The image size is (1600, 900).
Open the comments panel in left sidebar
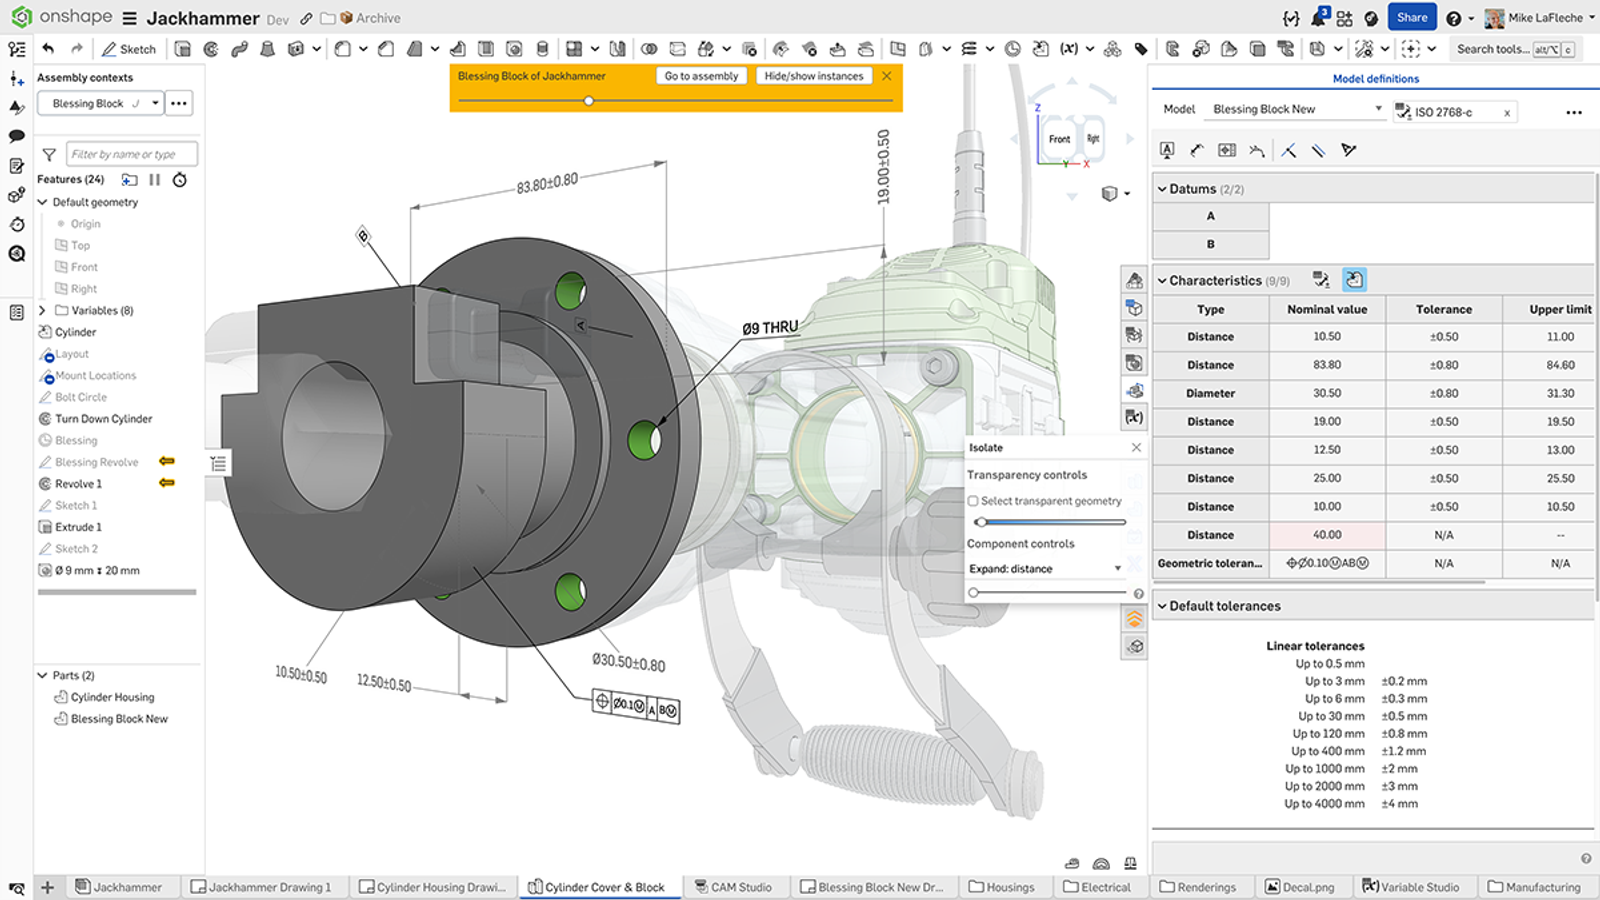pos(15,134)
